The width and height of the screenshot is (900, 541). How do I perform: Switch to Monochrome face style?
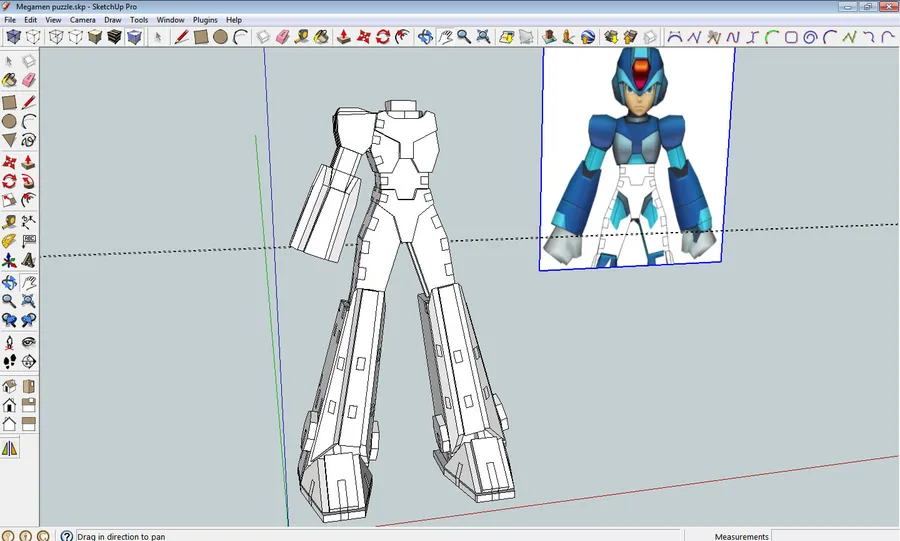point(134,37)
